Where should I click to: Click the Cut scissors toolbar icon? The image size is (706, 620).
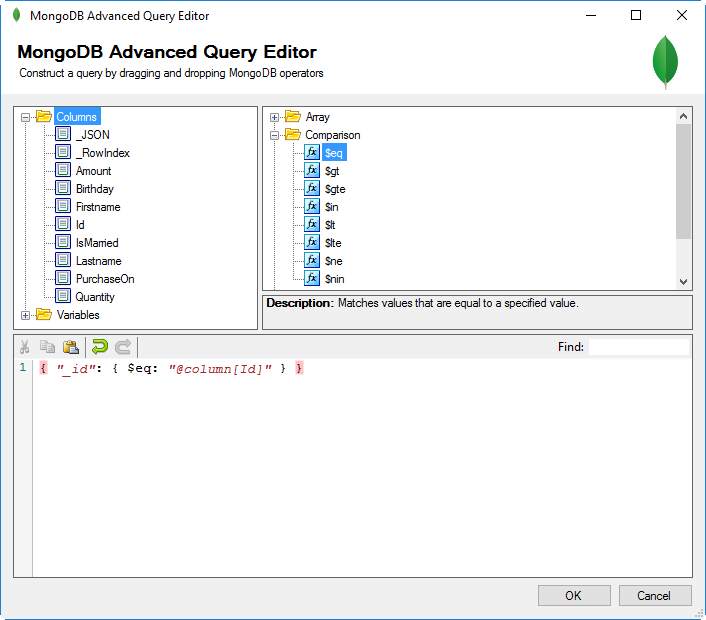pyautogui.click(x=25, y=347)
